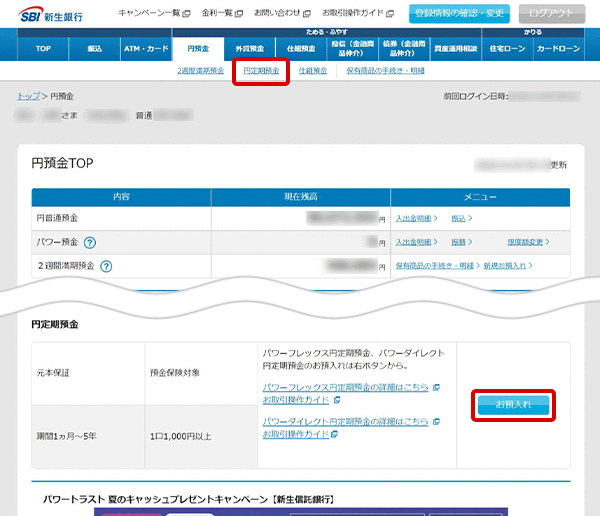Click パワートラスト 夏のキャッシュプレゼントキャンペーン heading

tap(189, 499)
